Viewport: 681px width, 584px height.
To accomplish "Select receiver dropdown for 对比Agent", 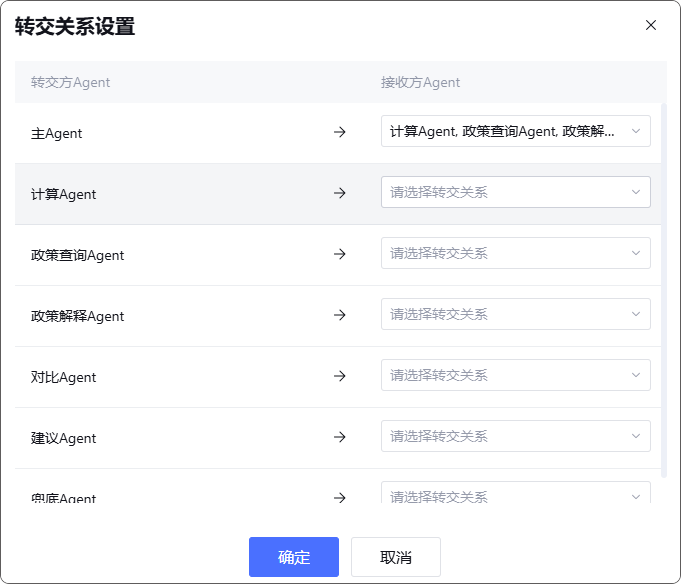I will (x=515, y=375).
